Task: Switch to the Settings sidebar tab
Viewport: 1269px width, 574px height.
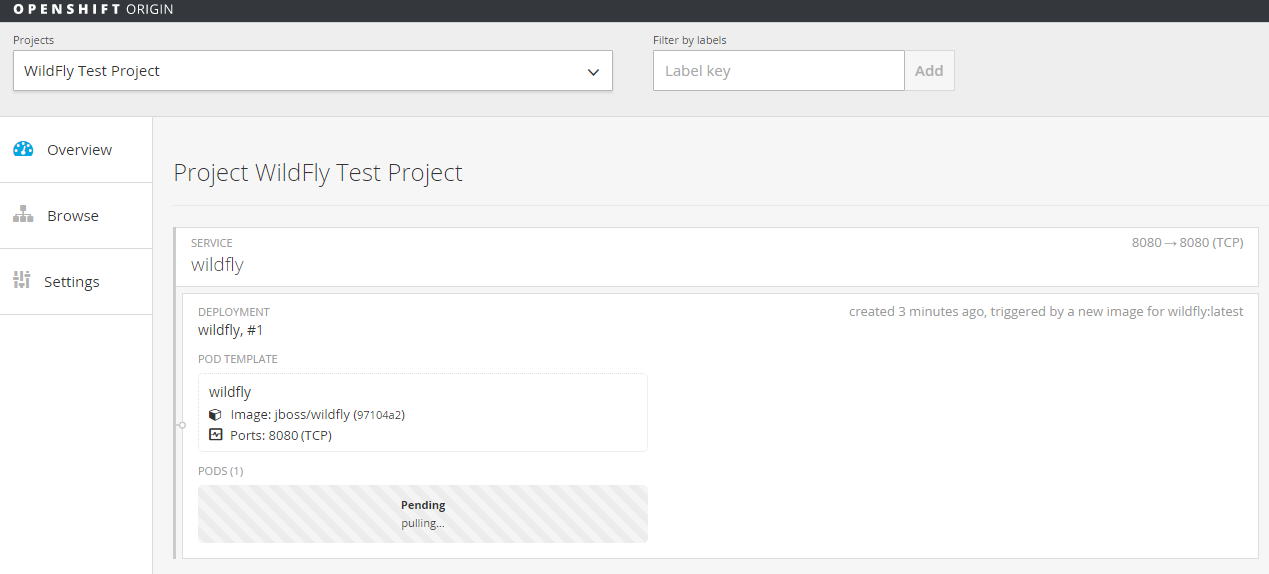Action: 72,282
